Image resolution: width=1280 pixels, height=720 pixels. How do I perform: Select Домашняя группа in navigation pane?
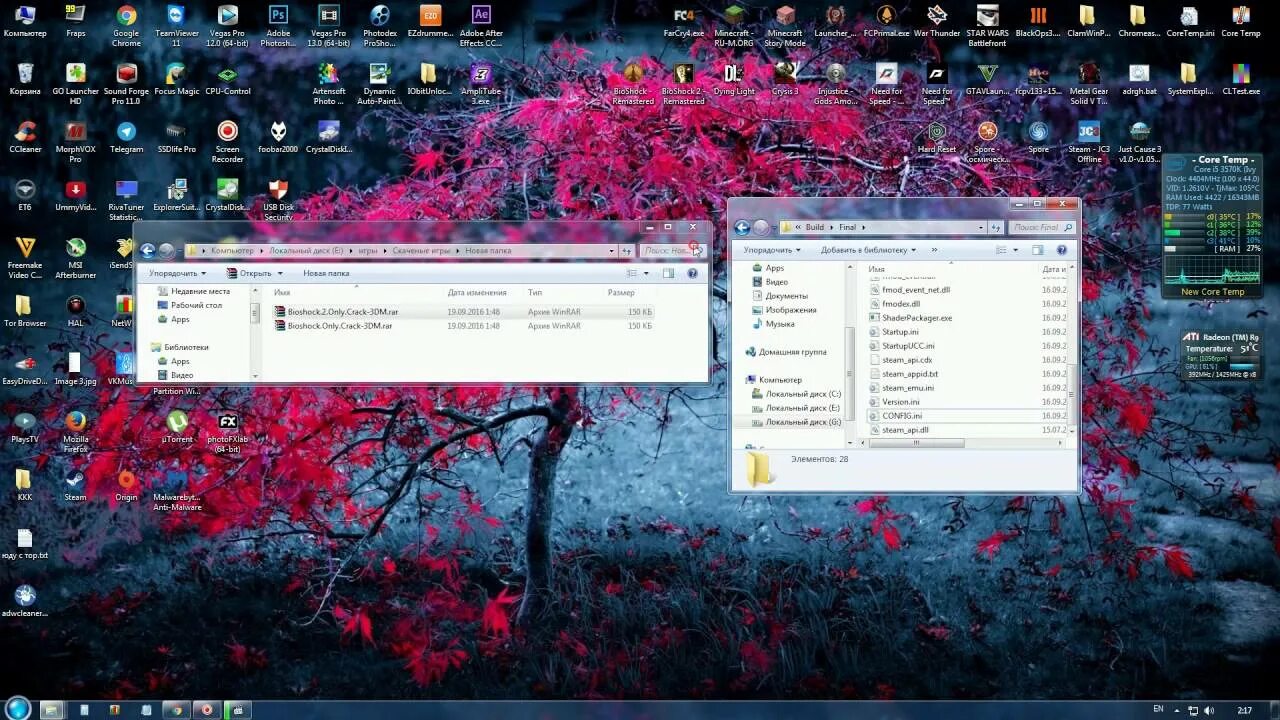tap(786, 352)
